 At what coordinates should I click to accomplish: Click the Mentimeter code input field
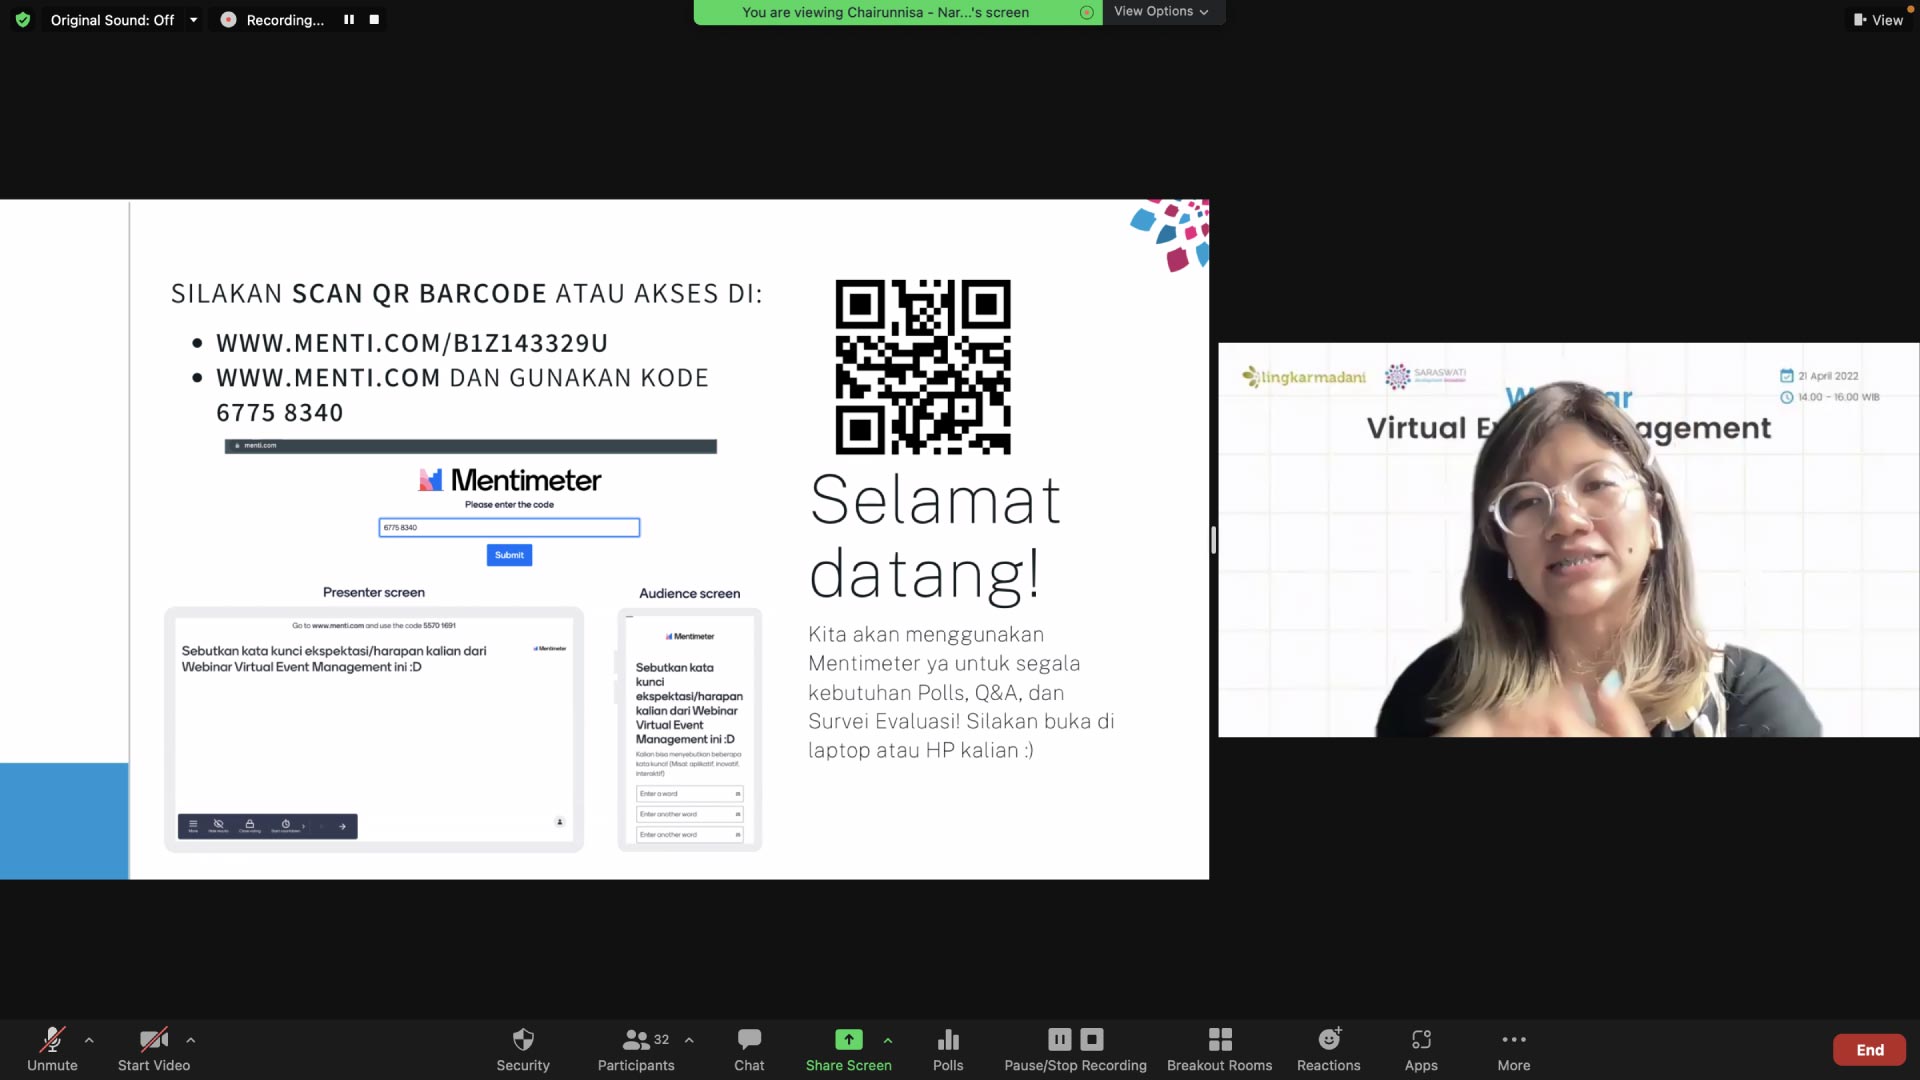(509, 527)
